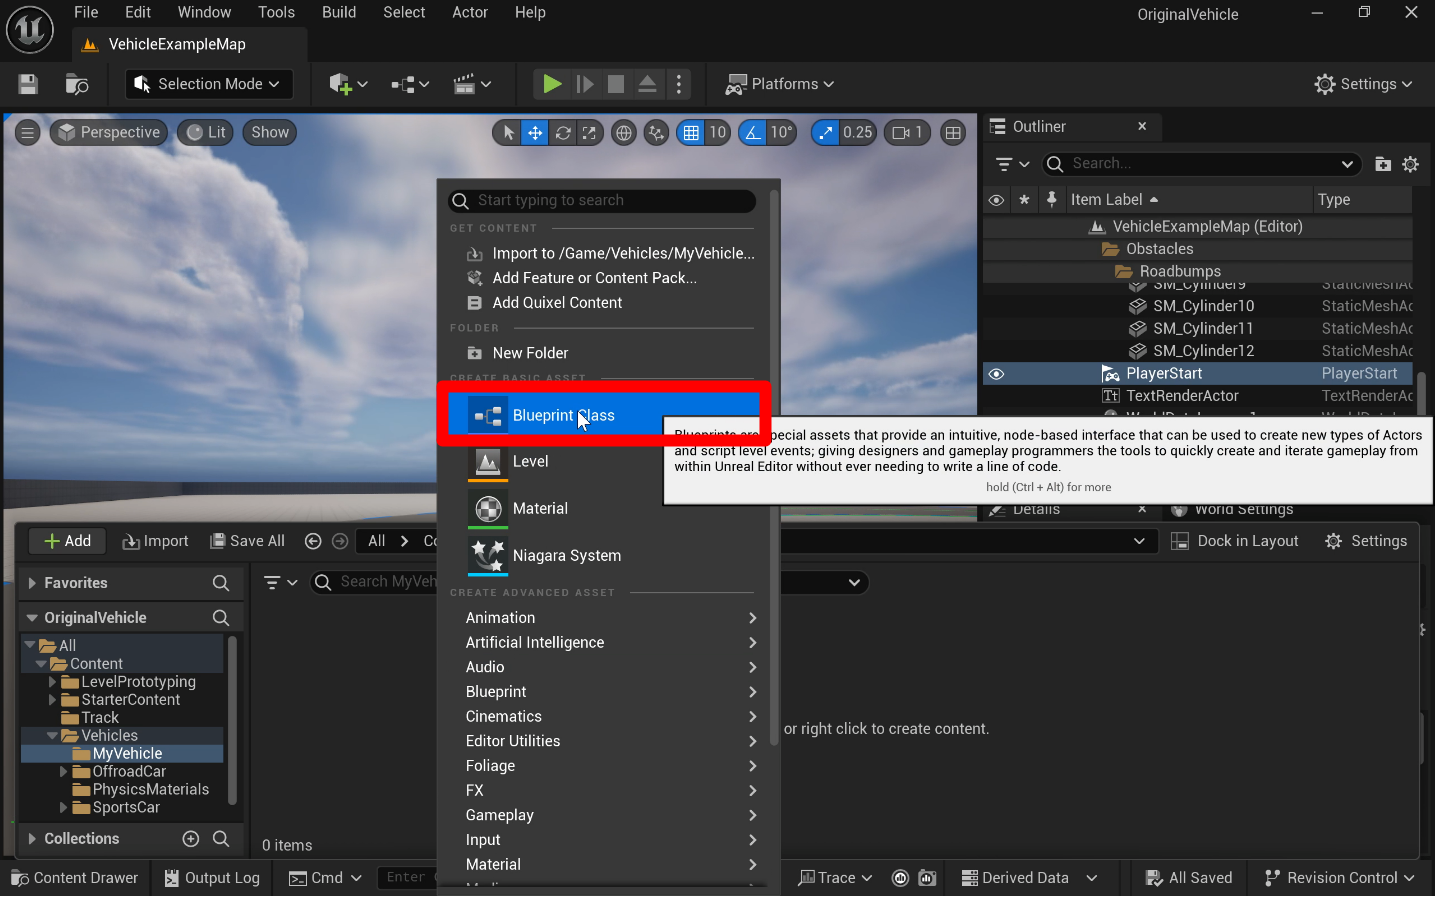Add new folder in Outliner icon

point(1383,164)
